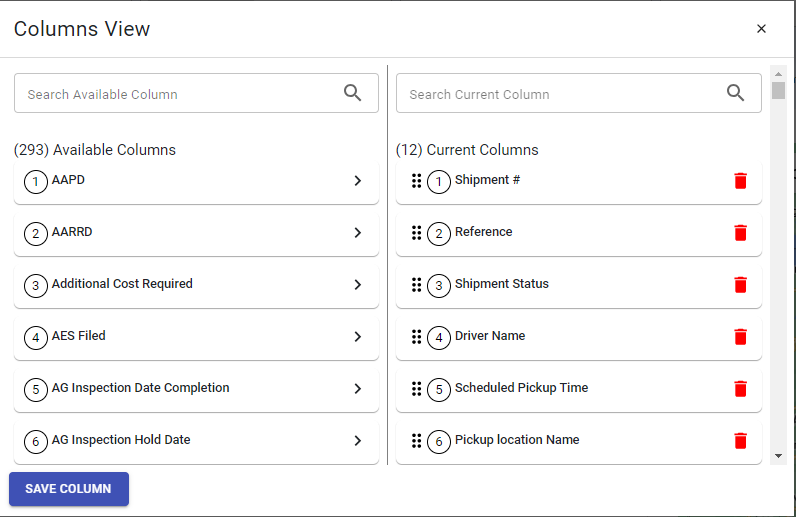
Task: Delete the Shipment Status column
Action: pos(740,284)
